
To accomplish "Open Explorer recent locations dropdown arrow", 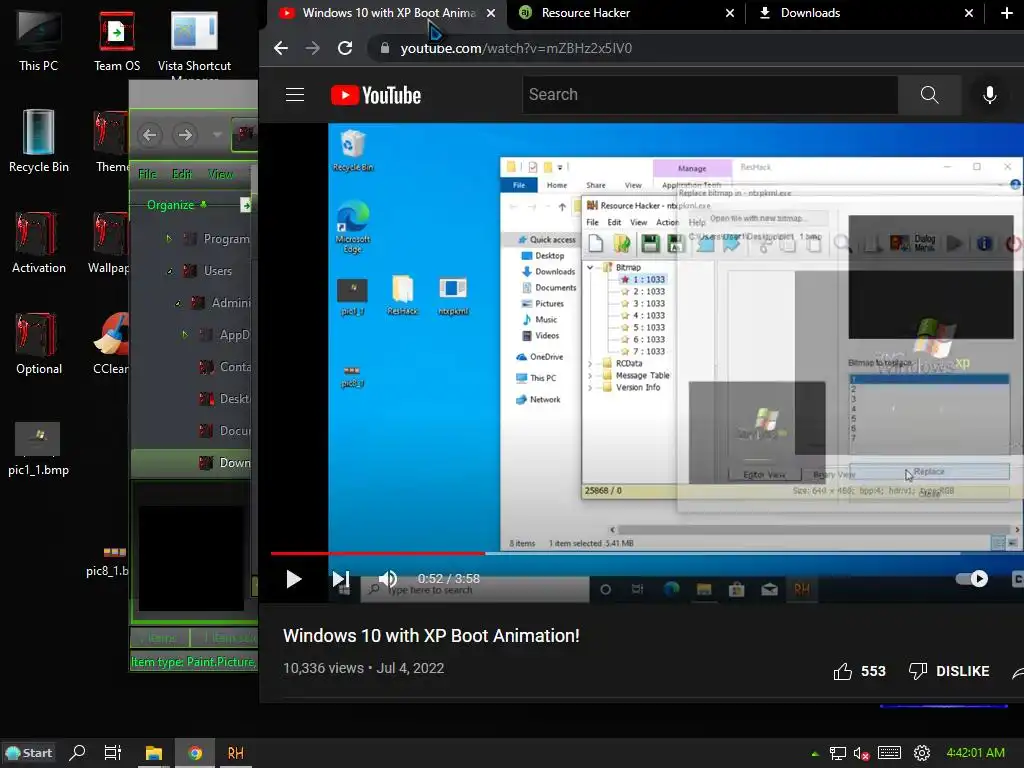I will tap(217, 135).
